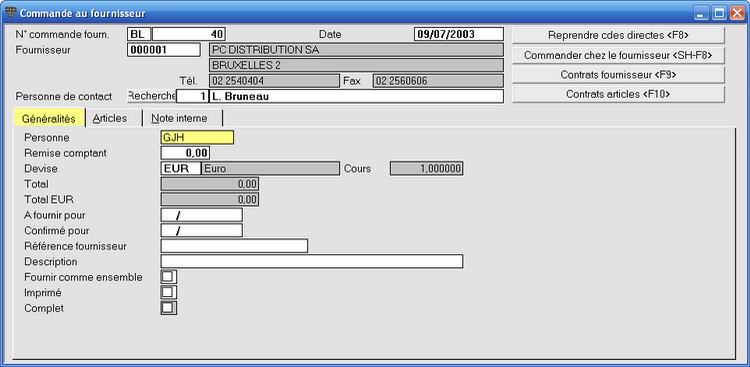
Task: Click the Euro currency name field
Action: coord(271,168)
